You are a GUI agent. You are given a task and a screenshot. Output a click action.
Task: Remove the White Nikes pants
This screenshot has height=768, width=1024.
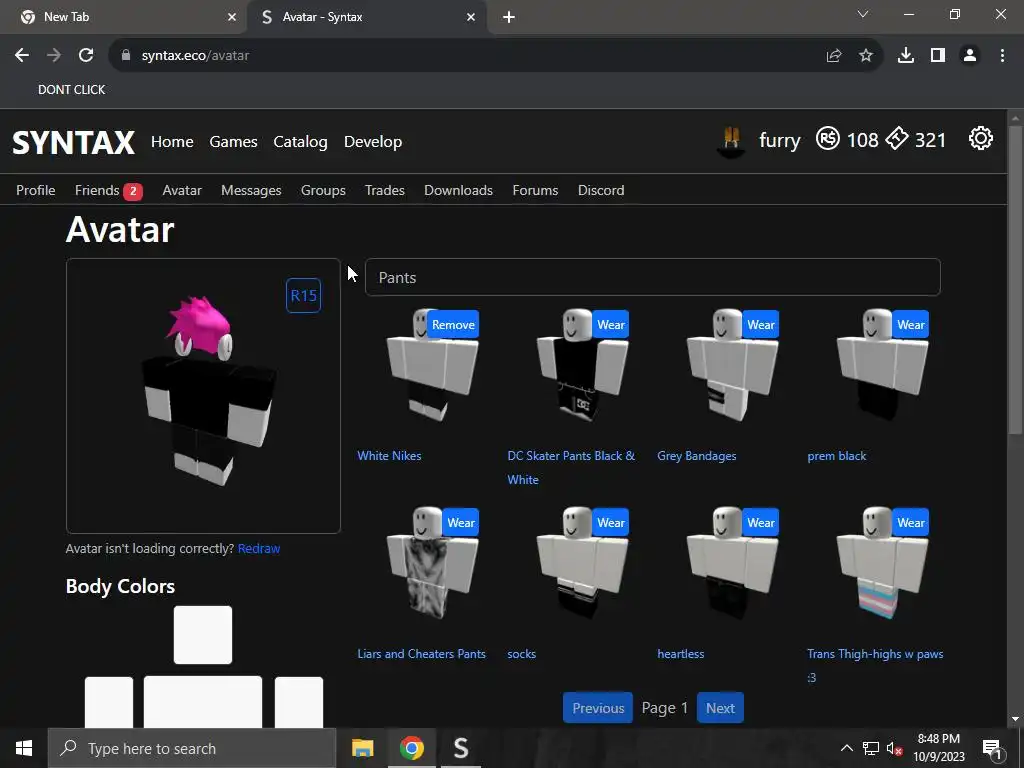(453, 325)
